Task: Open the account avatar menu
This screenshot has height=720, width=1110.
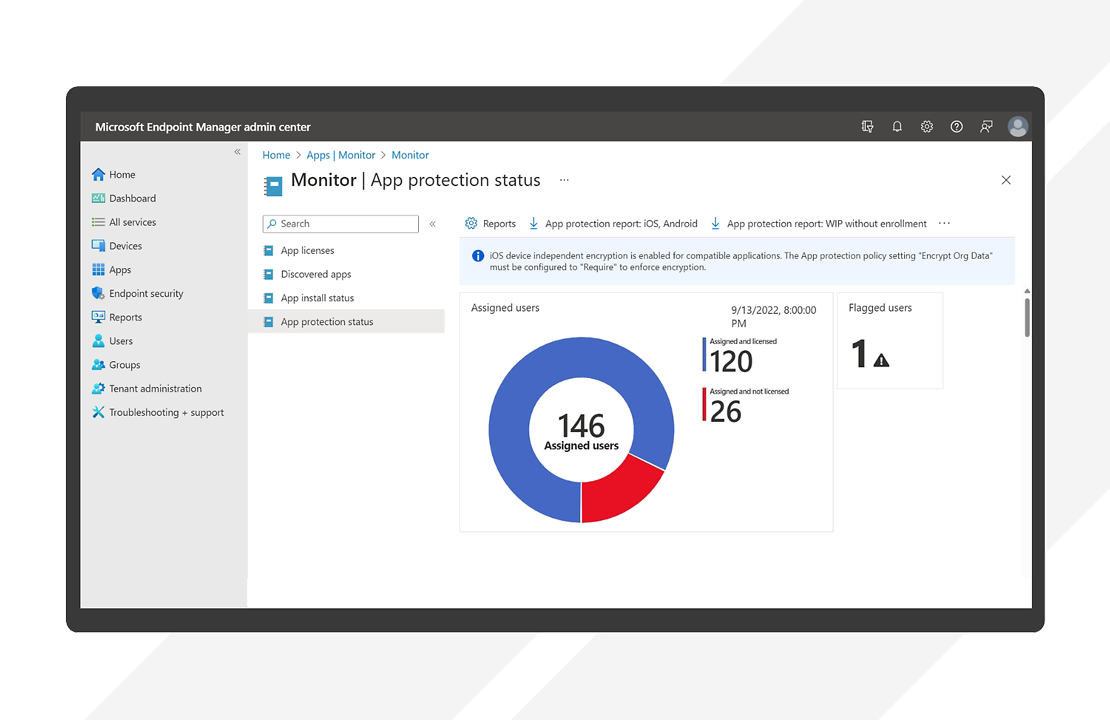Action: point(1018,127)
